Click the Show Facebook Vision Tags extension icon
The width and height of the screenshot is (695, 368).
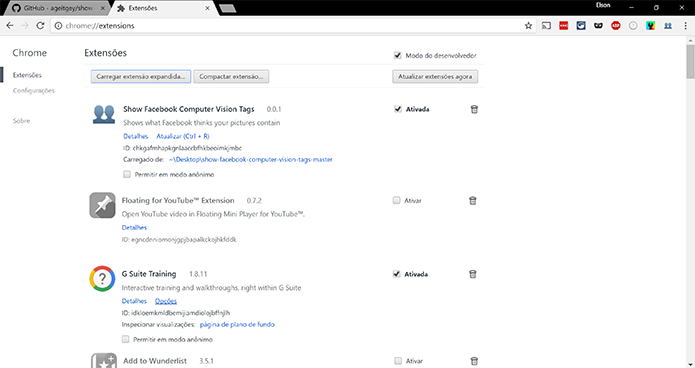pyautogui.click(x=104, y=114)
